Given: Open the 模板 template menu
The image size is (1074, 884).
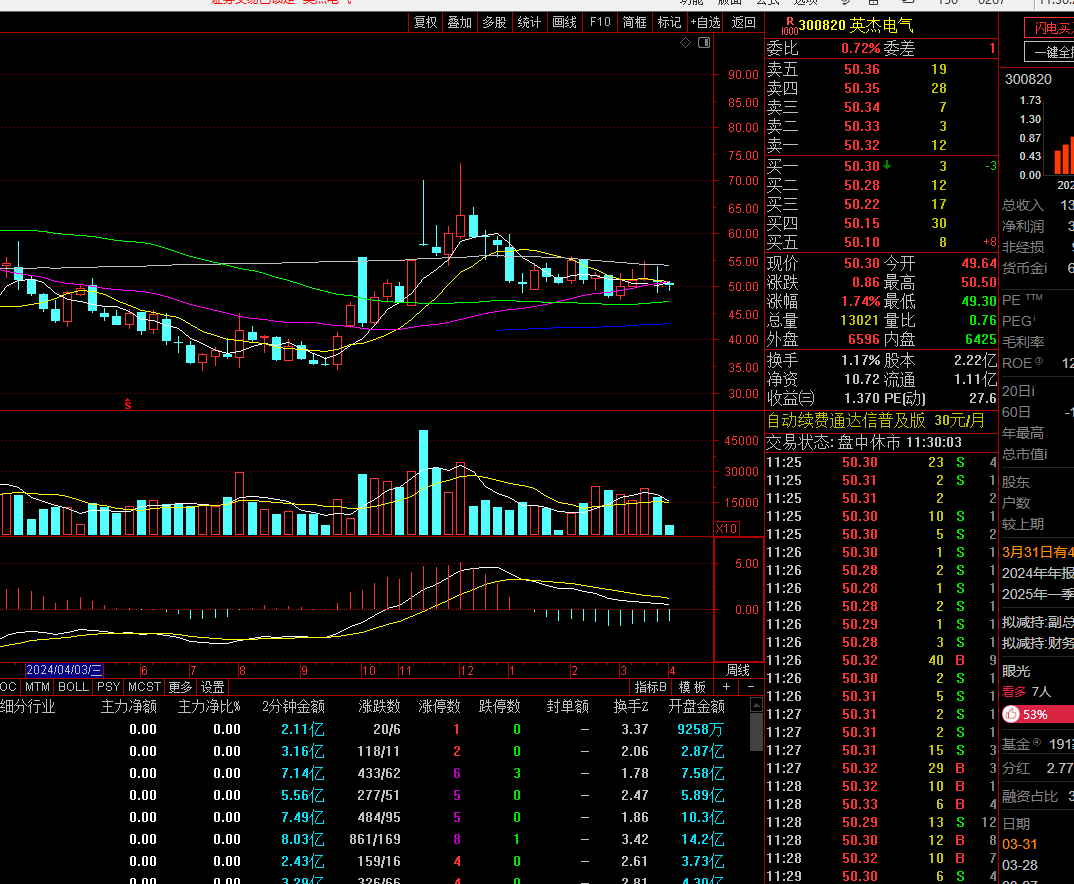Looking at the screenshot, I should click(692, 687).
